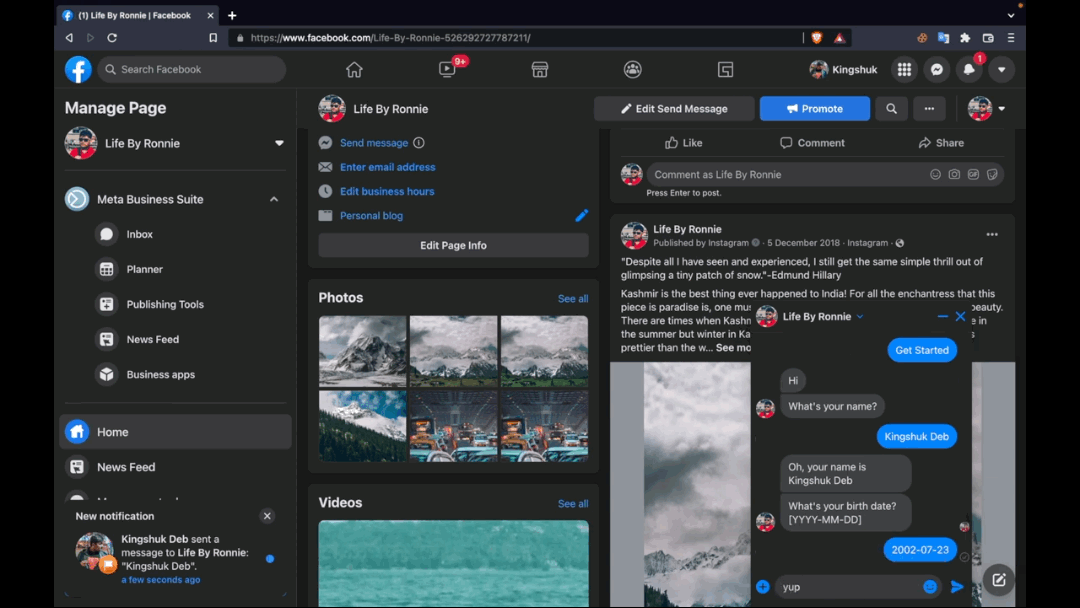Go to the Home feed icon in top navigation
This screenshot has width=1080, height=608.
(354, 70)
